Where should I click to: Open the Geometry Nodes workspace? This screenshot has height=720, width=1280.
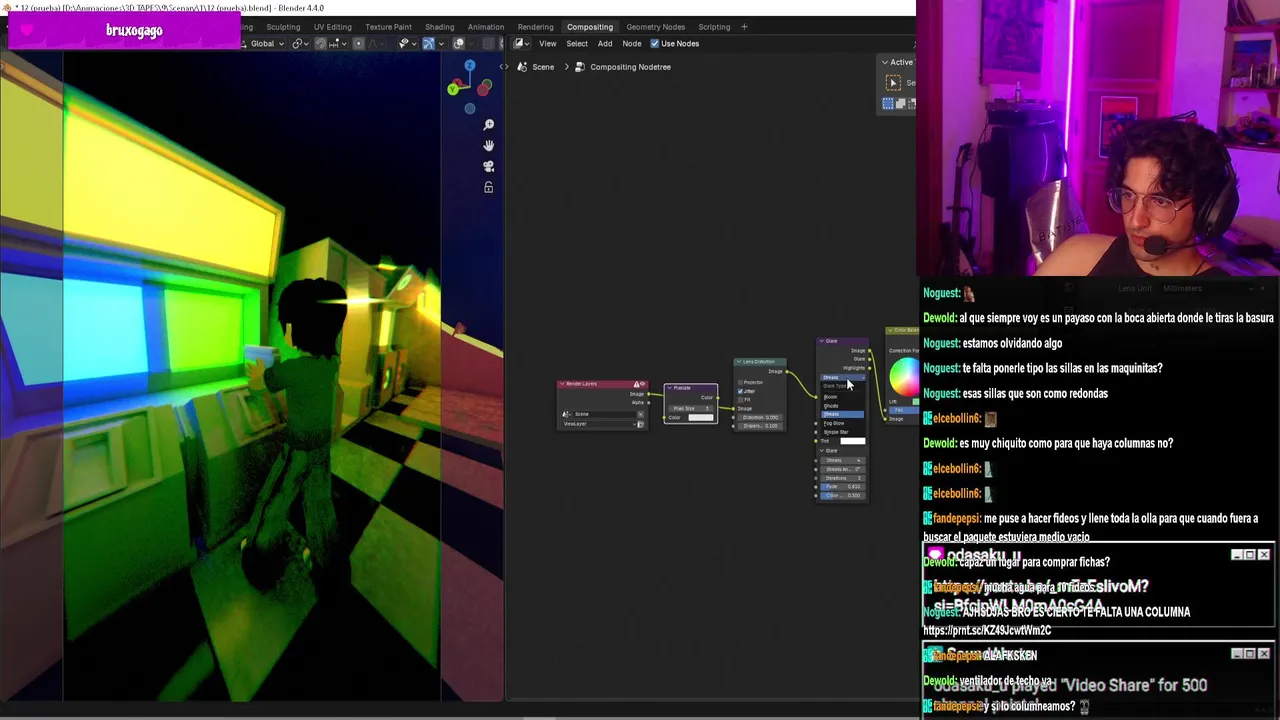pos(656,27)
